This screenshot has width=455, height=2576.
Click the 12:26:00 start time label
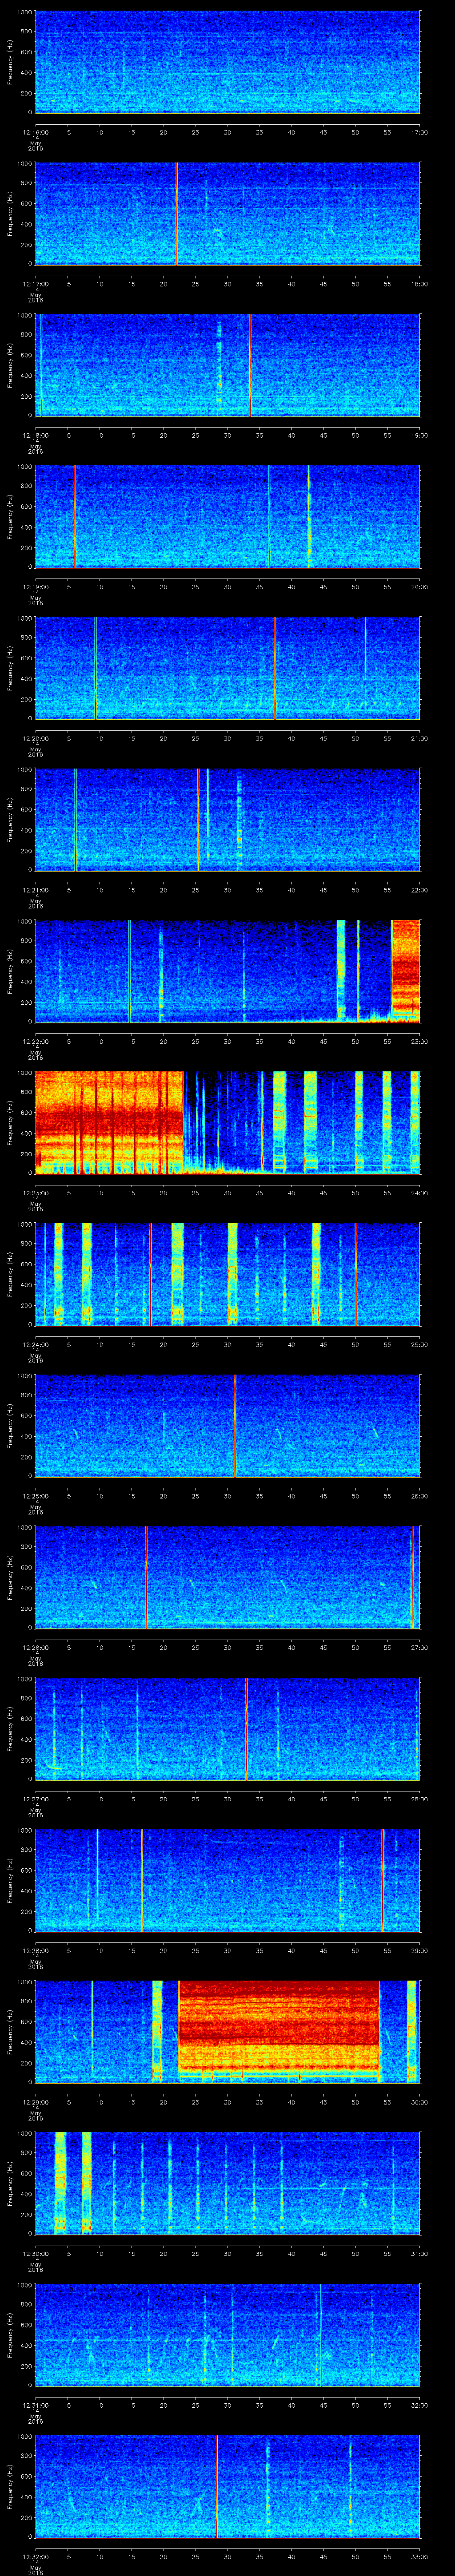click(35, 1647)
